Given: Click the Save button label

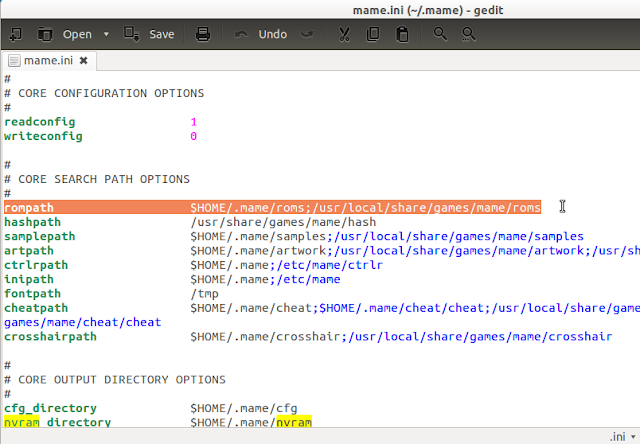Looking at the screenshot, I should (162, 34).
